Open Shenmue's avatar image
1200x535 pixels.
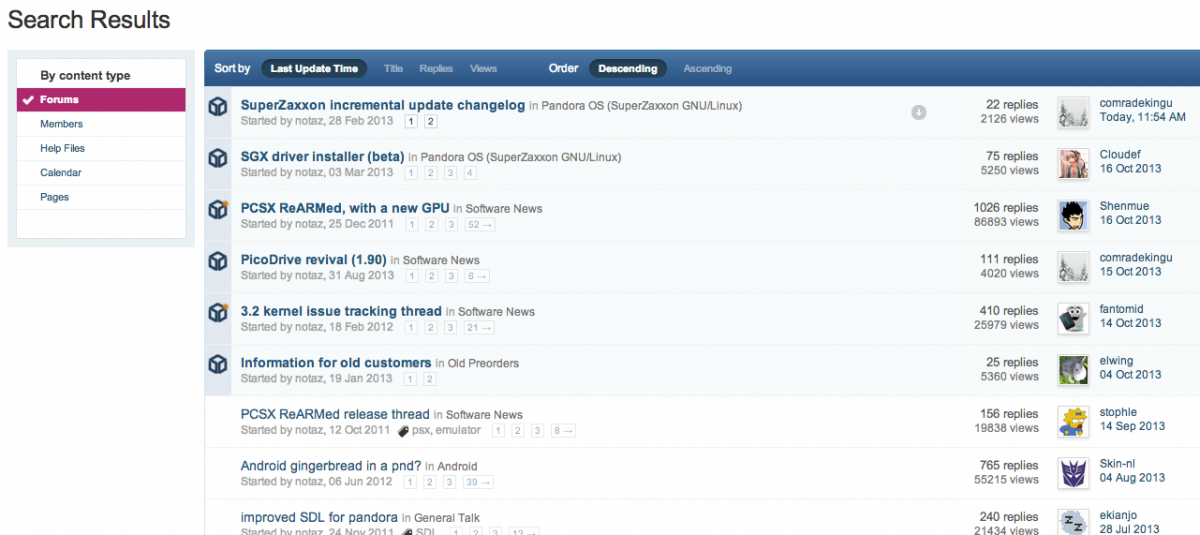1073,215
